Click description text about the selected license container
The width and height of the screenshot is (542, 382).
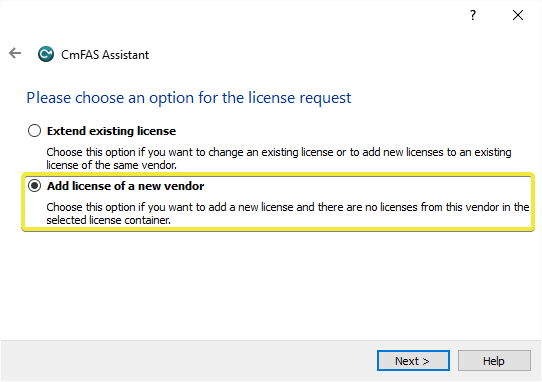(288, 213)
